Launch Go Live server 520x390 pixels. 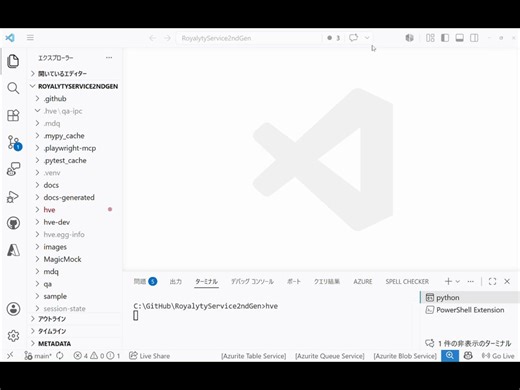498,356
